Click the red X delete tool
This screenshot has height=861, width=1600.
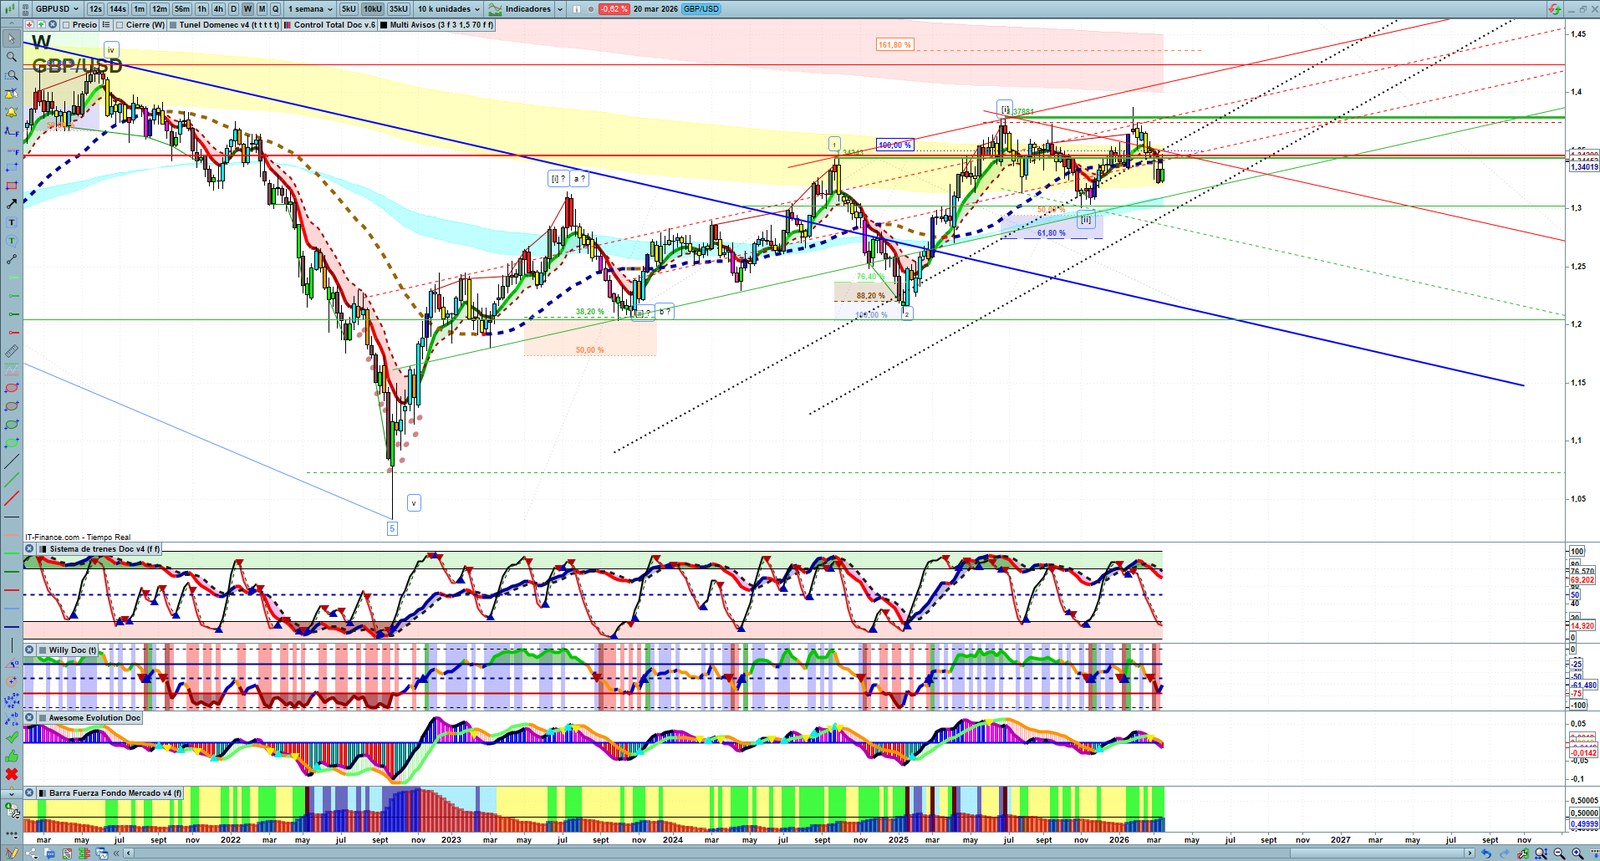11,775
